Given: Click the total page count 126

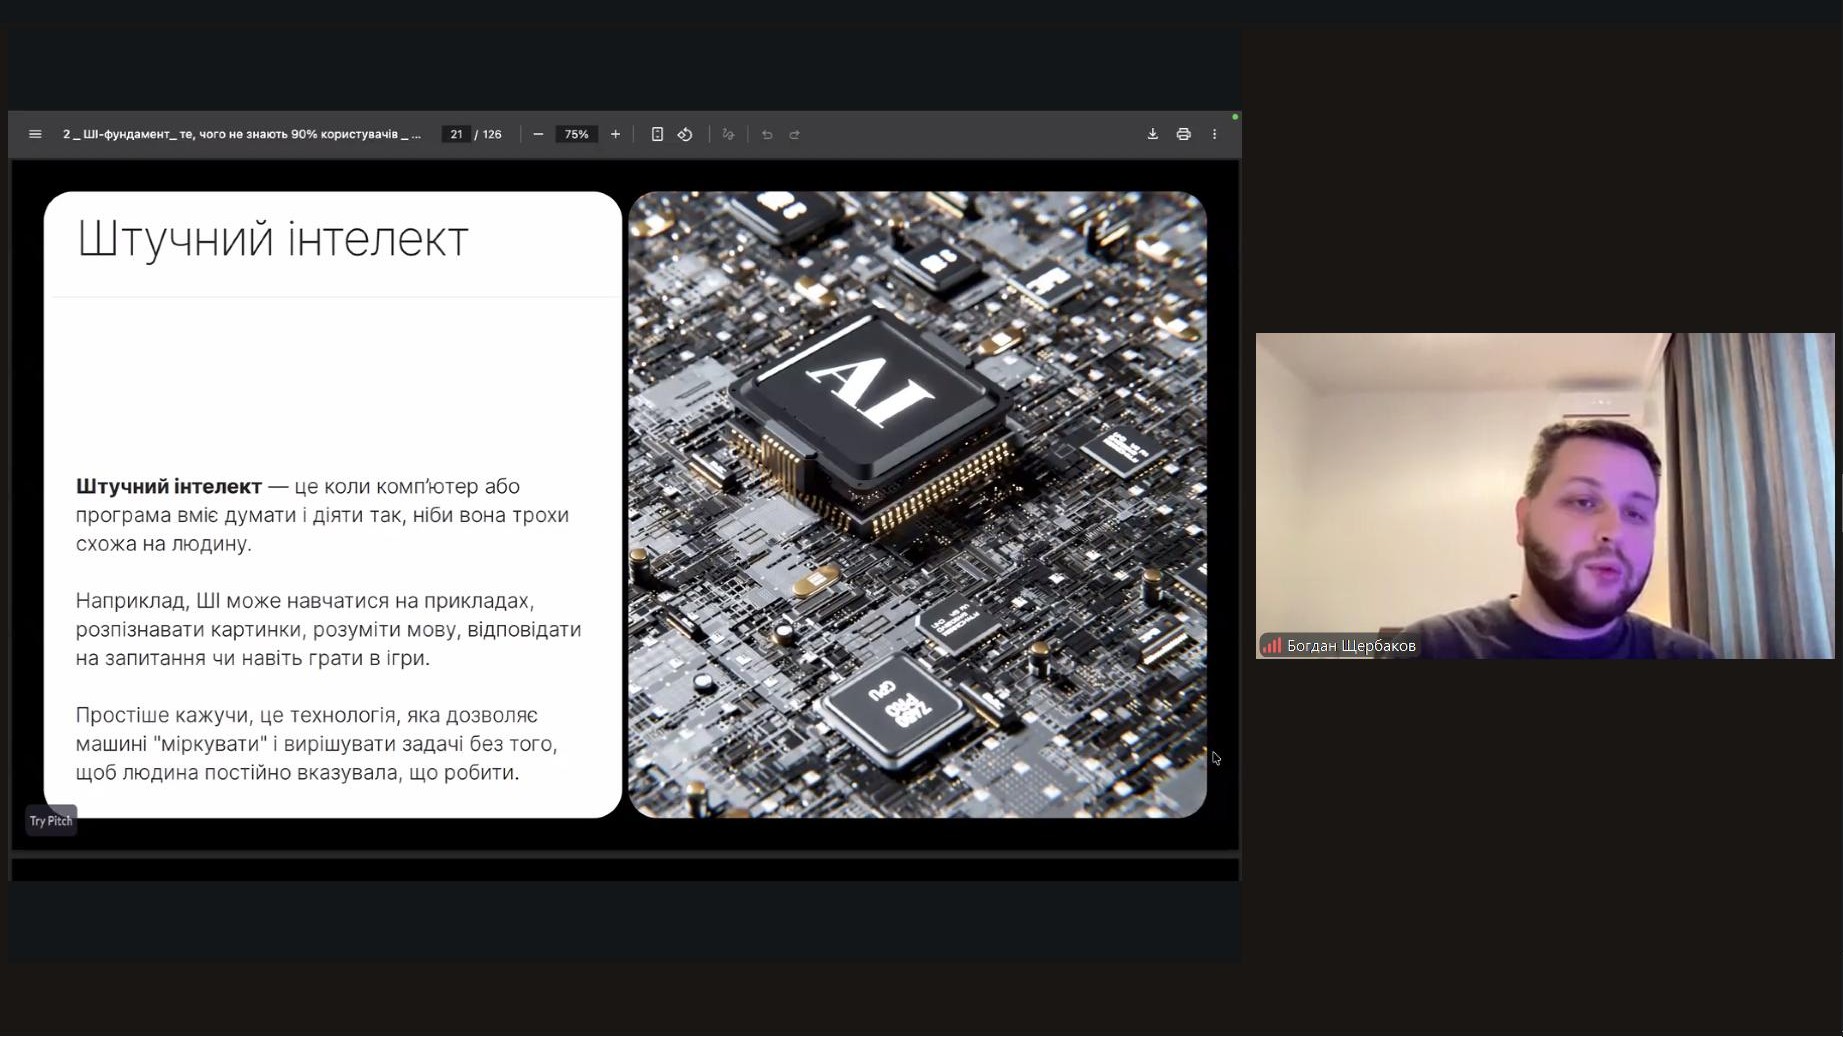Looking at the screenshot, I should [492, 134].
